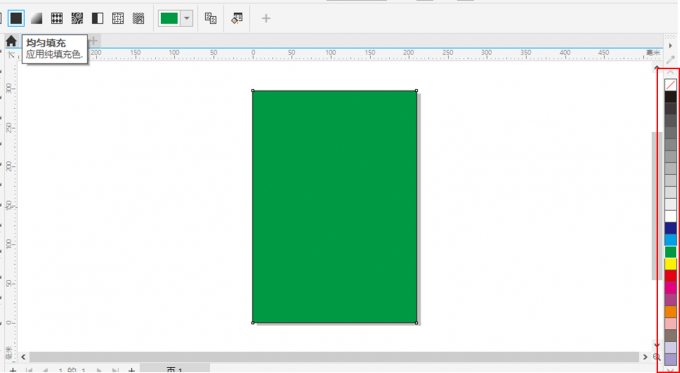Open the 页 1 page tab
This screenshot has width=680, height=373.
coord(175,369)
